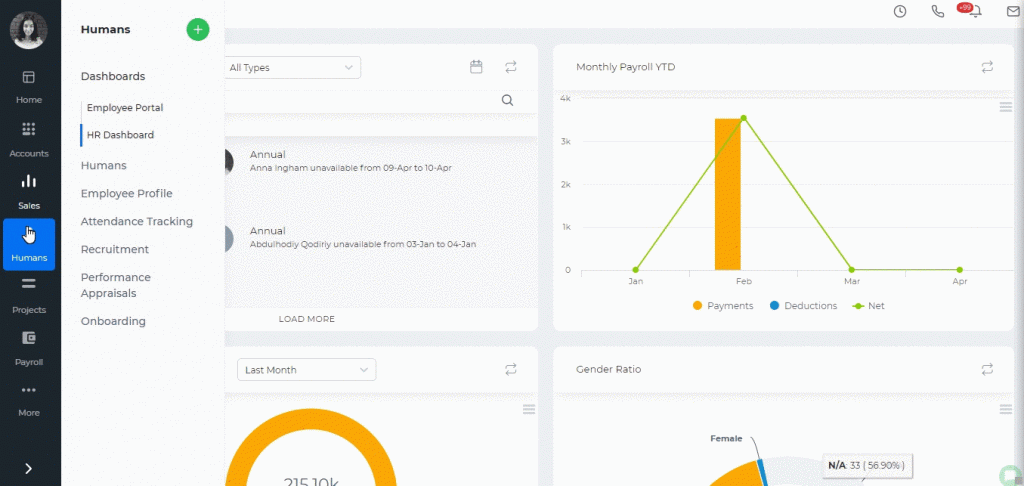This screenshot has width=1024, height=486.
Task: Click LOAD MORE in leave list
Action: (x=306, y=319)
